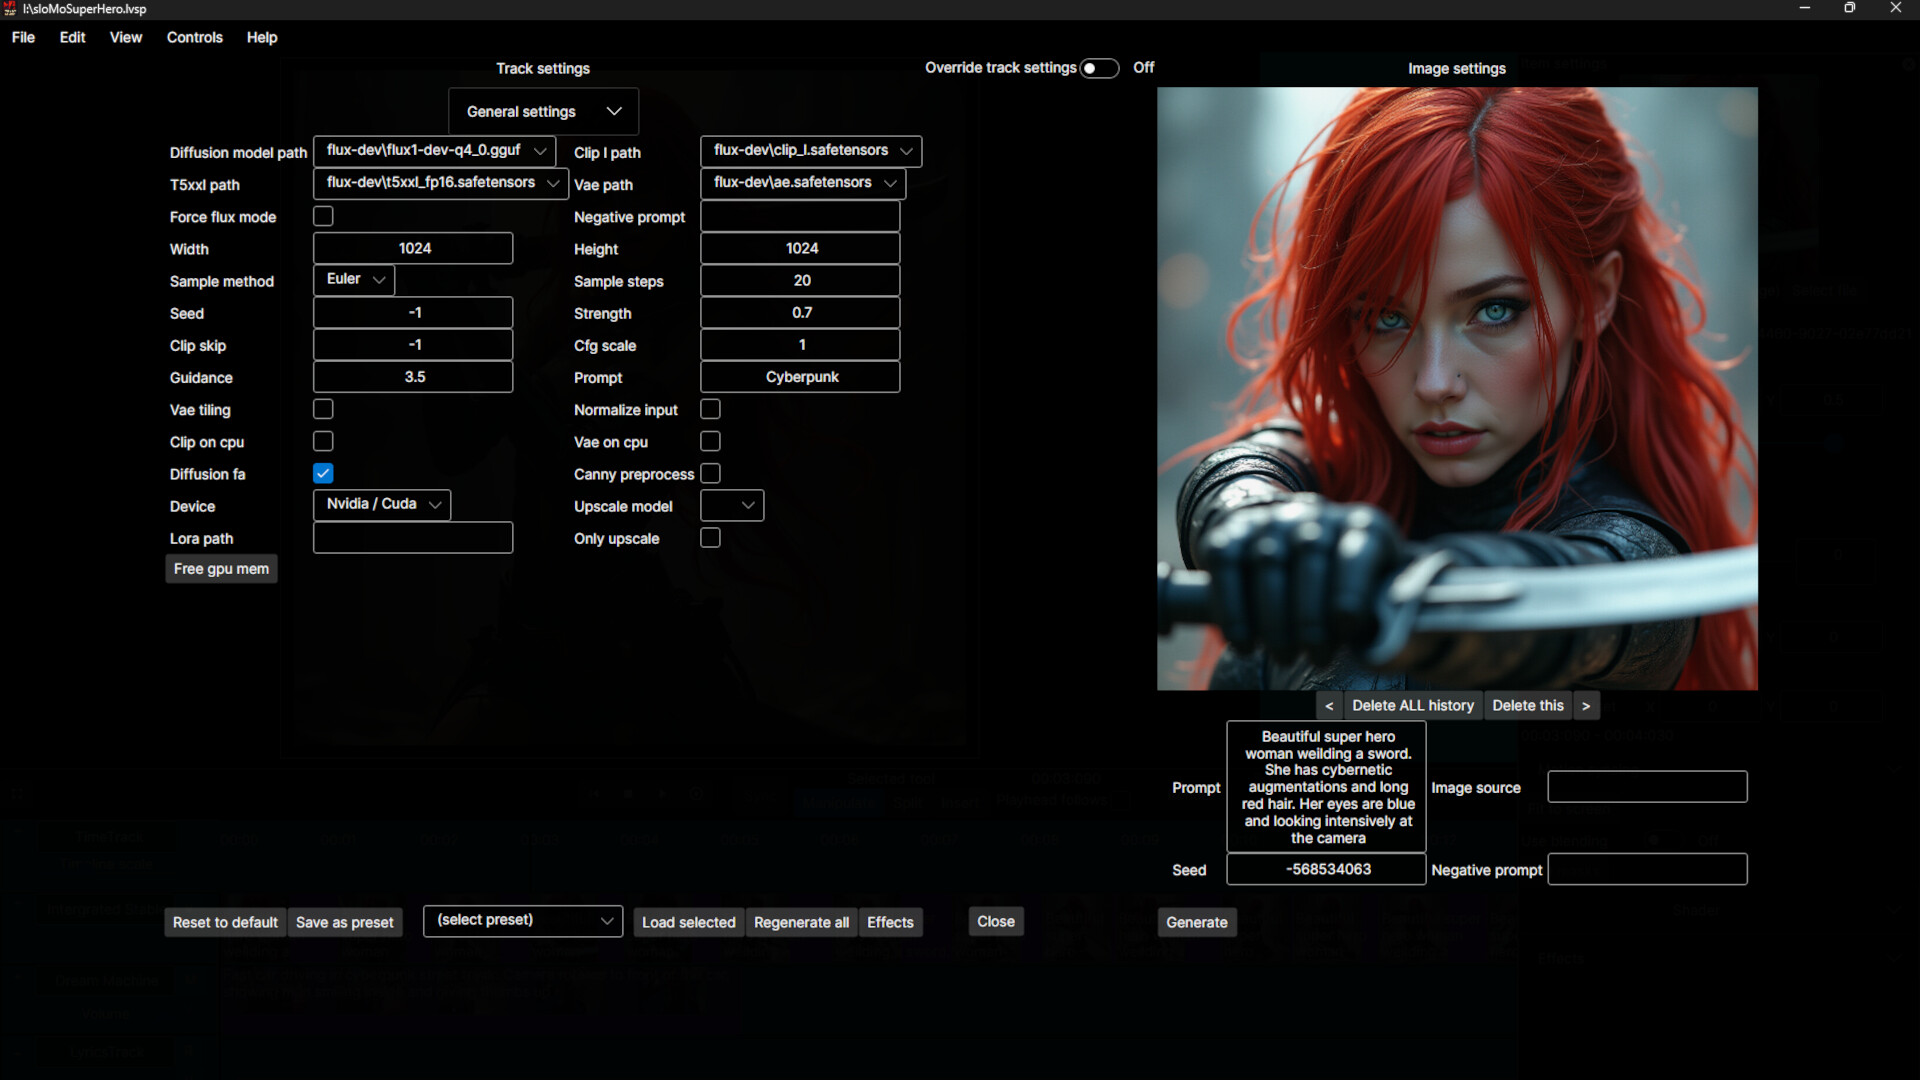Click the previous image history arrow
Viewport: 1920px width, 1080px height.
(1329, 705)
